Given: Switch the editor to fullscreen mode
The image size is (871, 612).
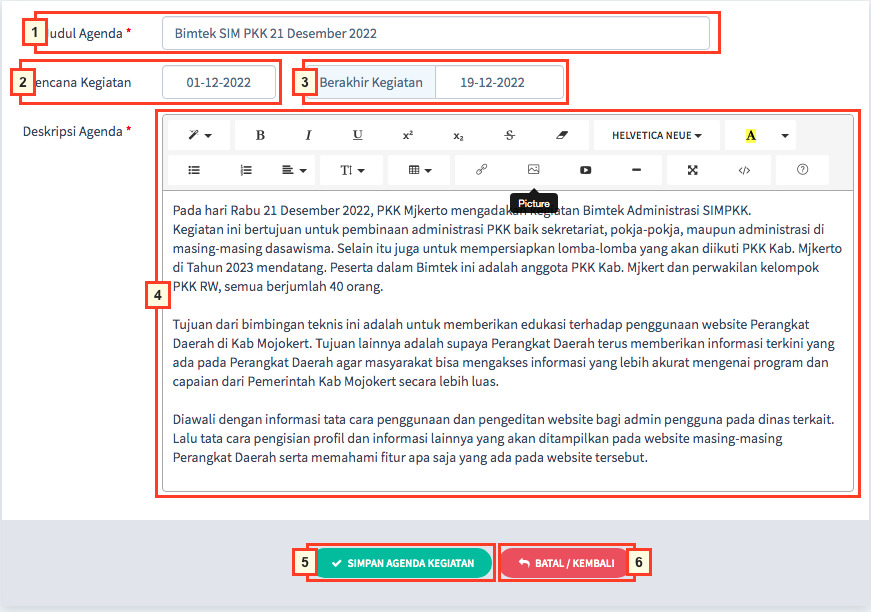Looking at the screenshot, I should pyautogui.click(x=692, y=170).
